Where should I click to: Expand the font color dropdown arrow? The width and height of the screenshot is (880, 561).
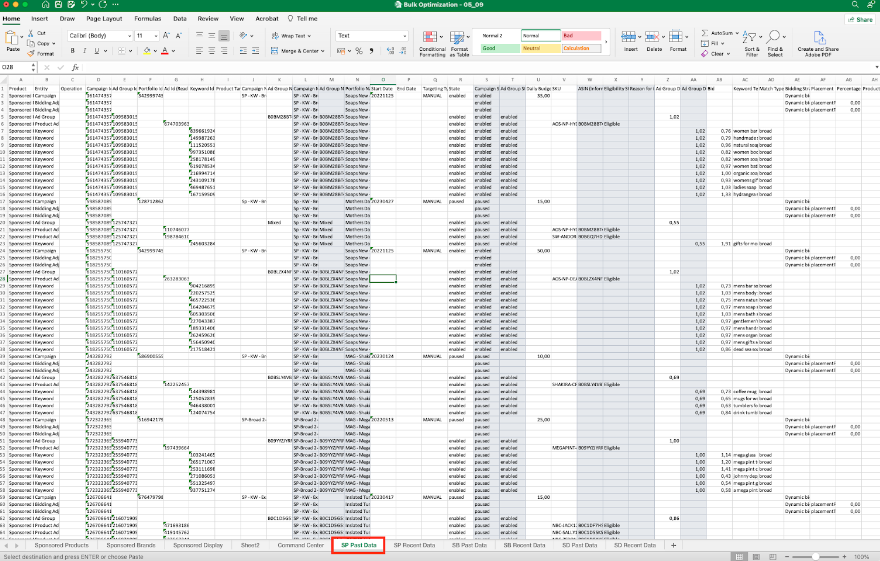[173, 50]
